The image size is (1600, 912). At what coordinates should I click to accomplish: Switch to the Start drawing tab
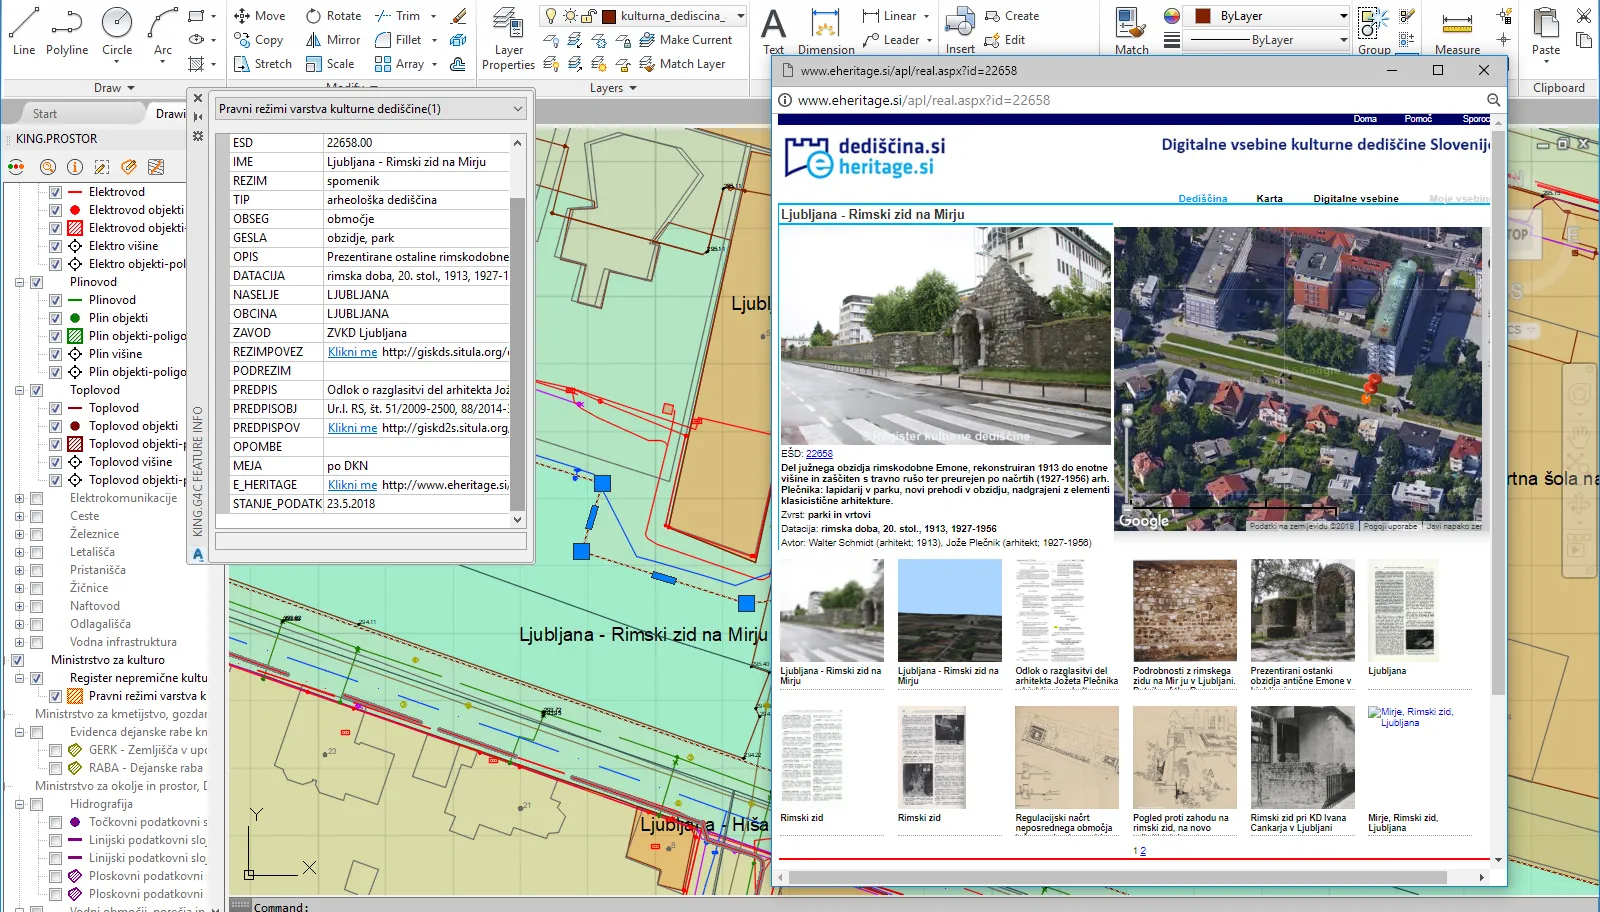[x=45, y=114]
